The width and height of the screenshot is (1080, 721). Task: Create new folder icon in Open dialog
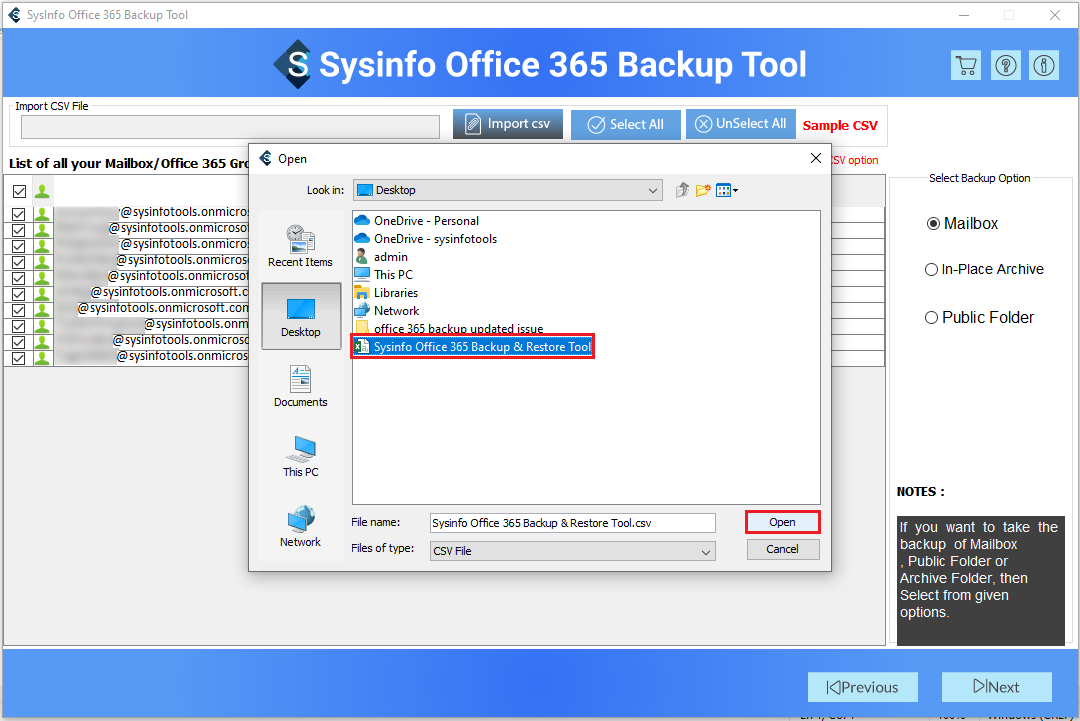click(703, 190)
